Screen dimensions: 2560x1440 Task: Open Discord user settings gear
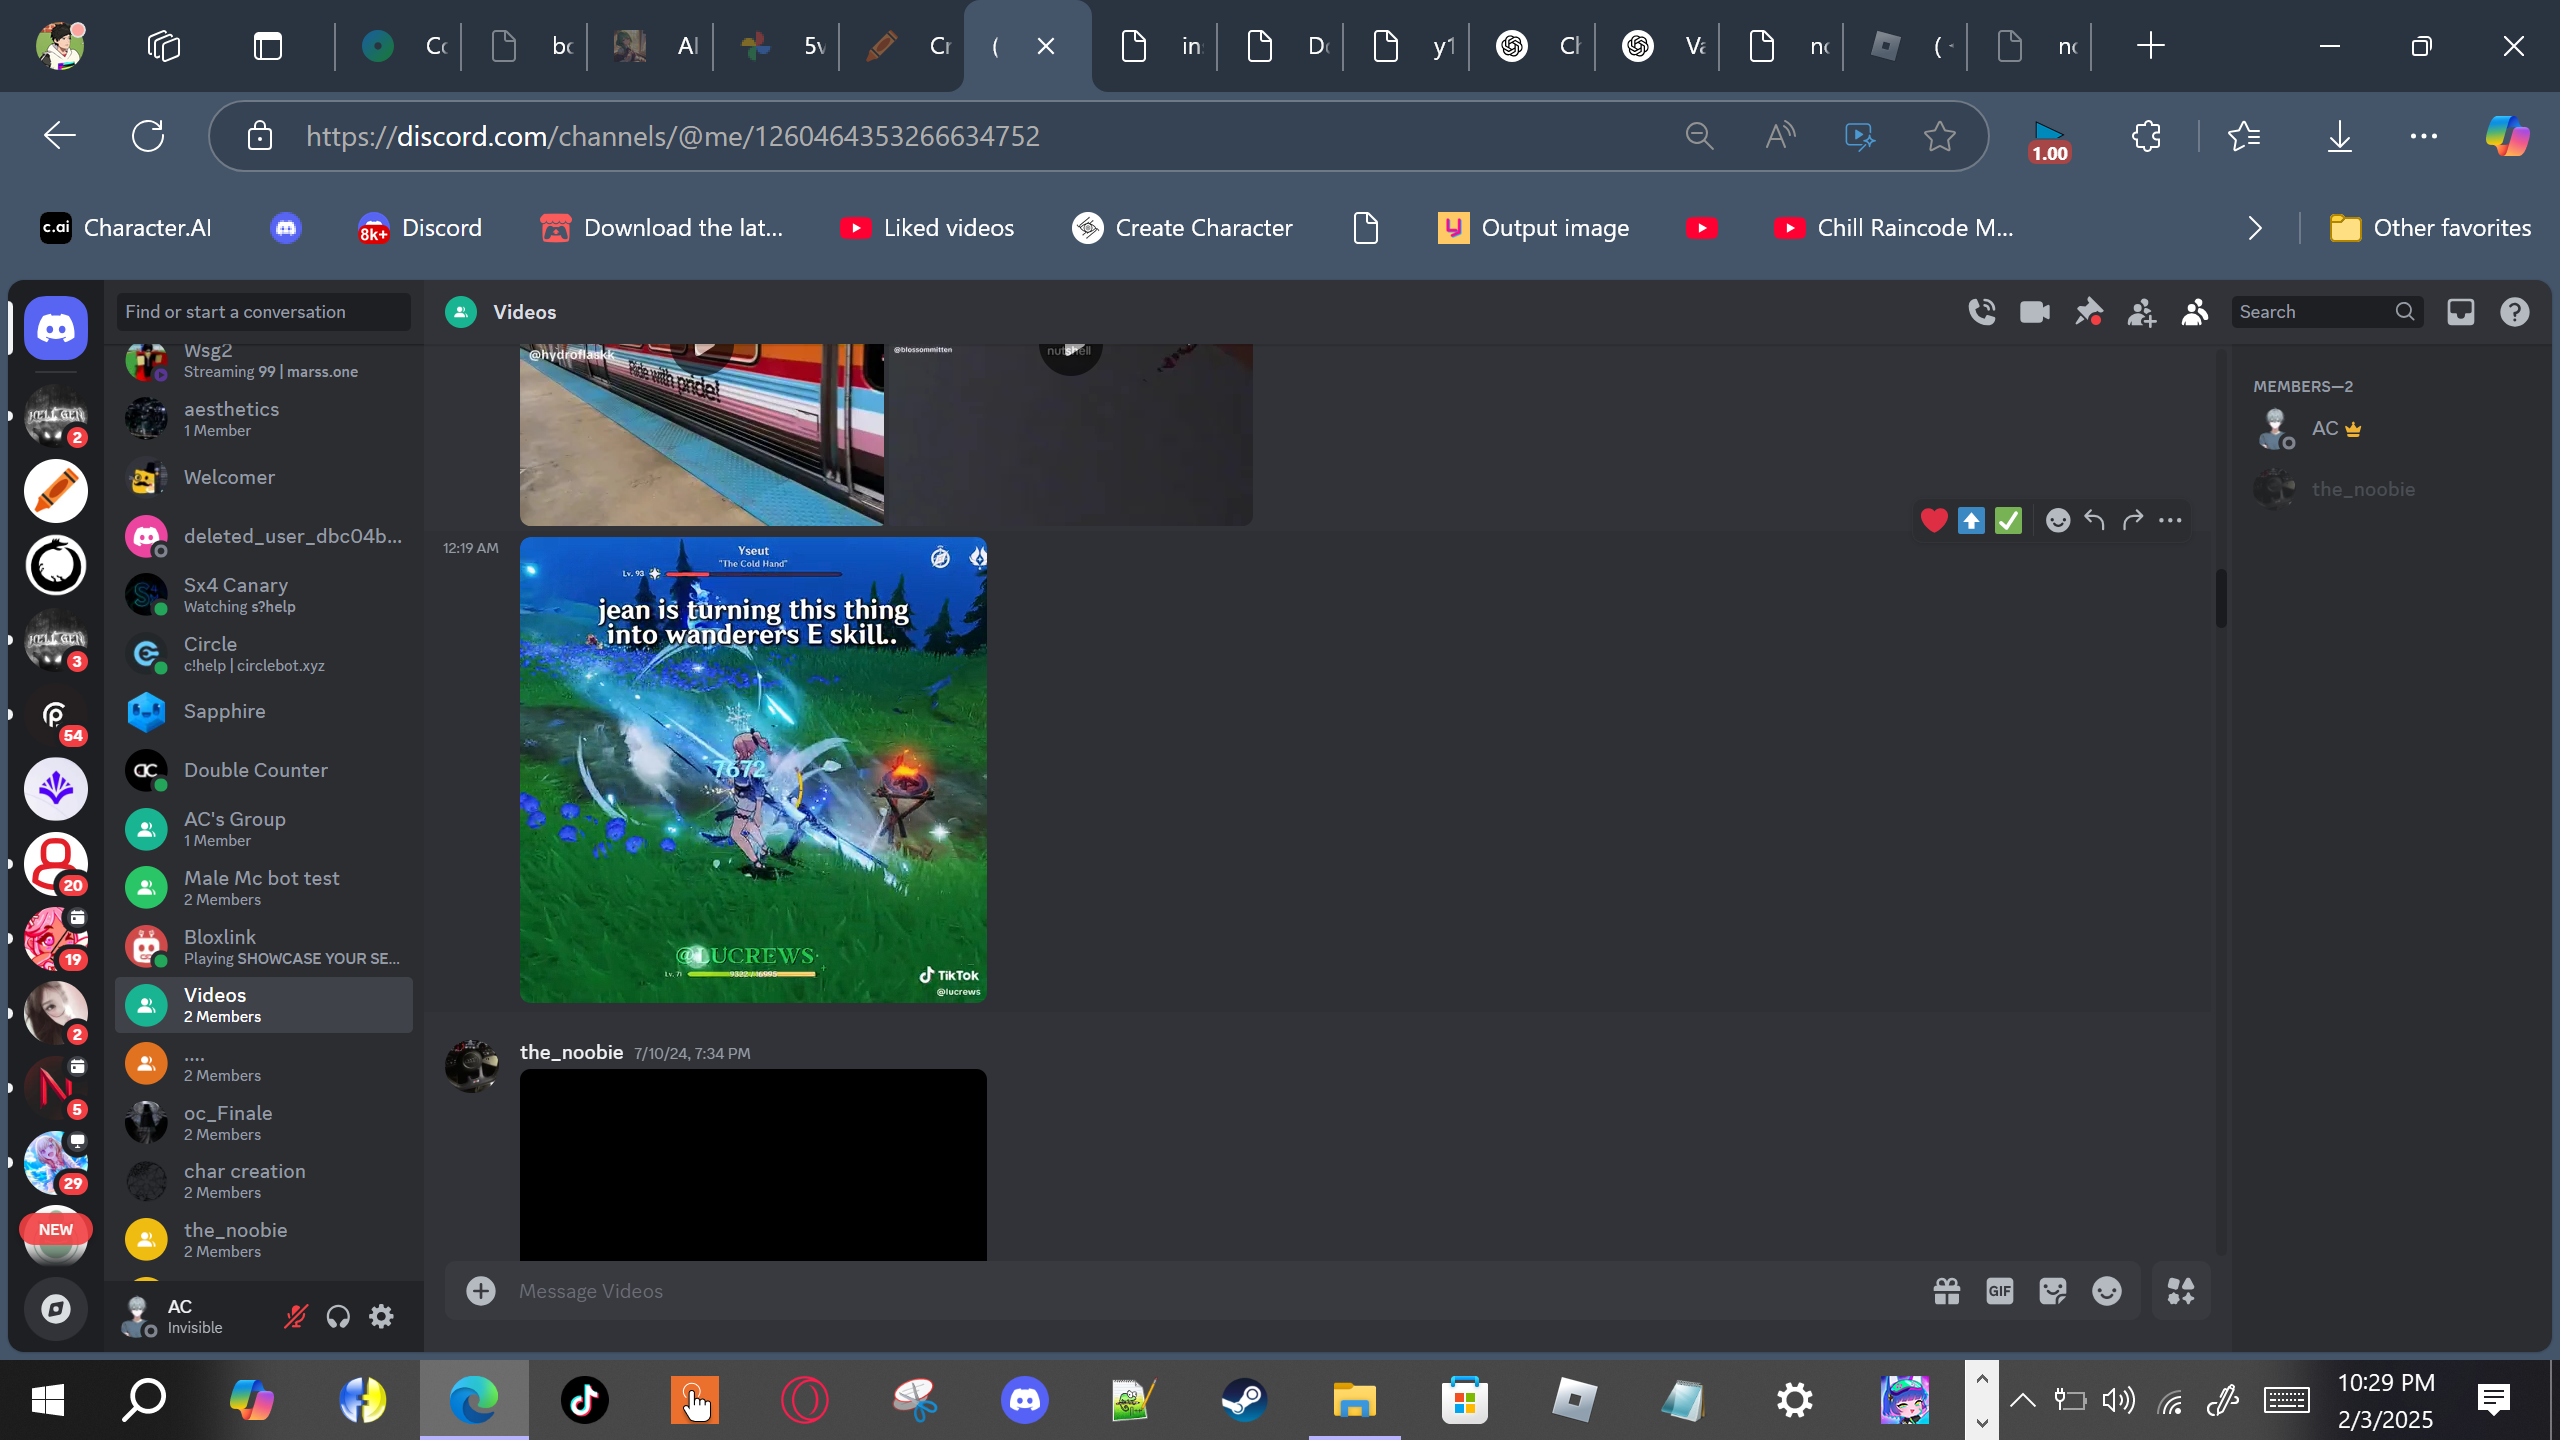pos(381,1316)
